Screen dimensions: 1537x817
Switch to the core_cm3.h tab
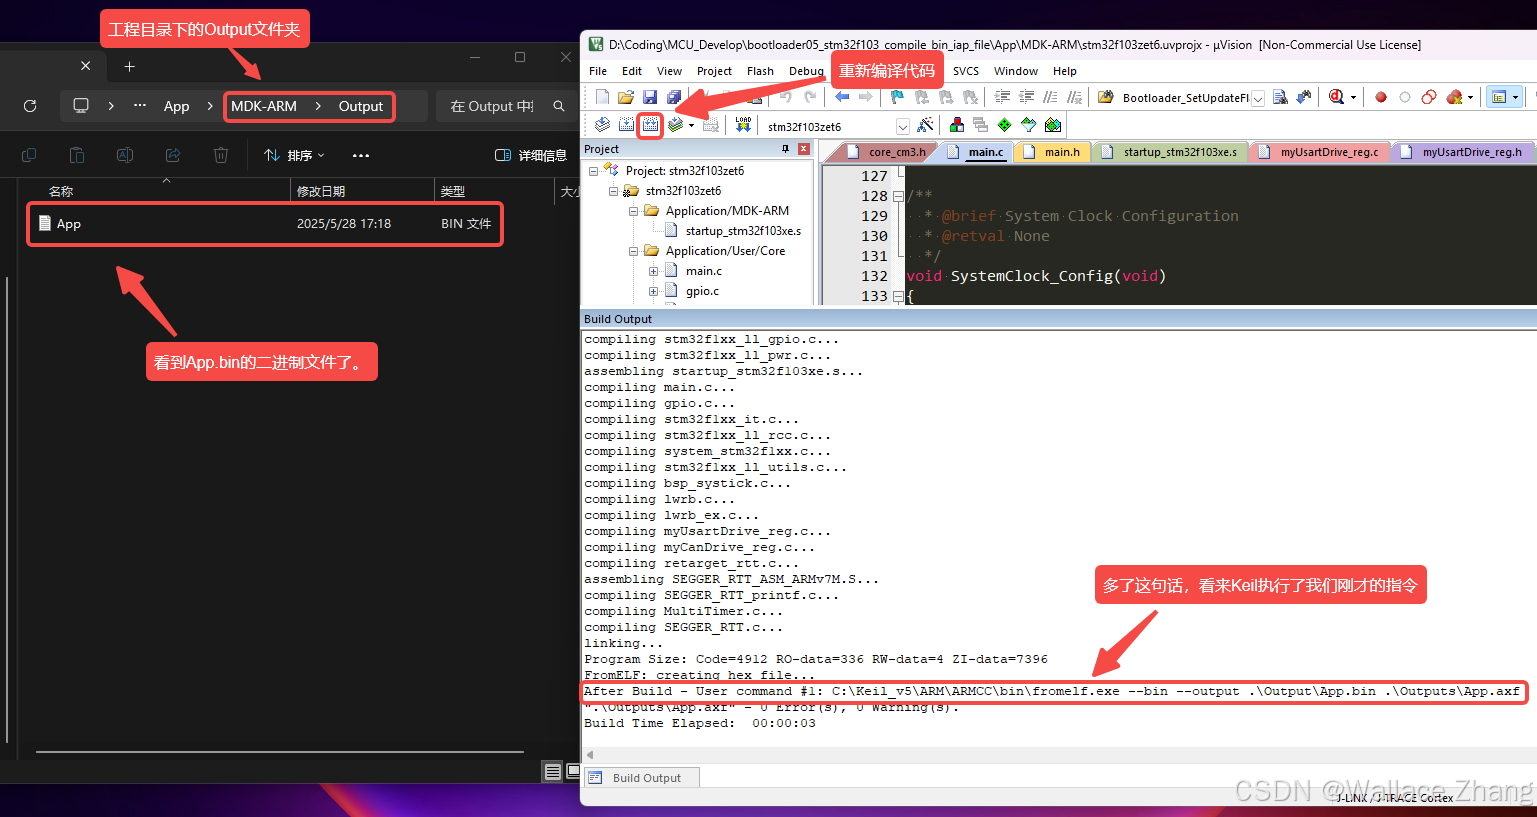point(888,152)
